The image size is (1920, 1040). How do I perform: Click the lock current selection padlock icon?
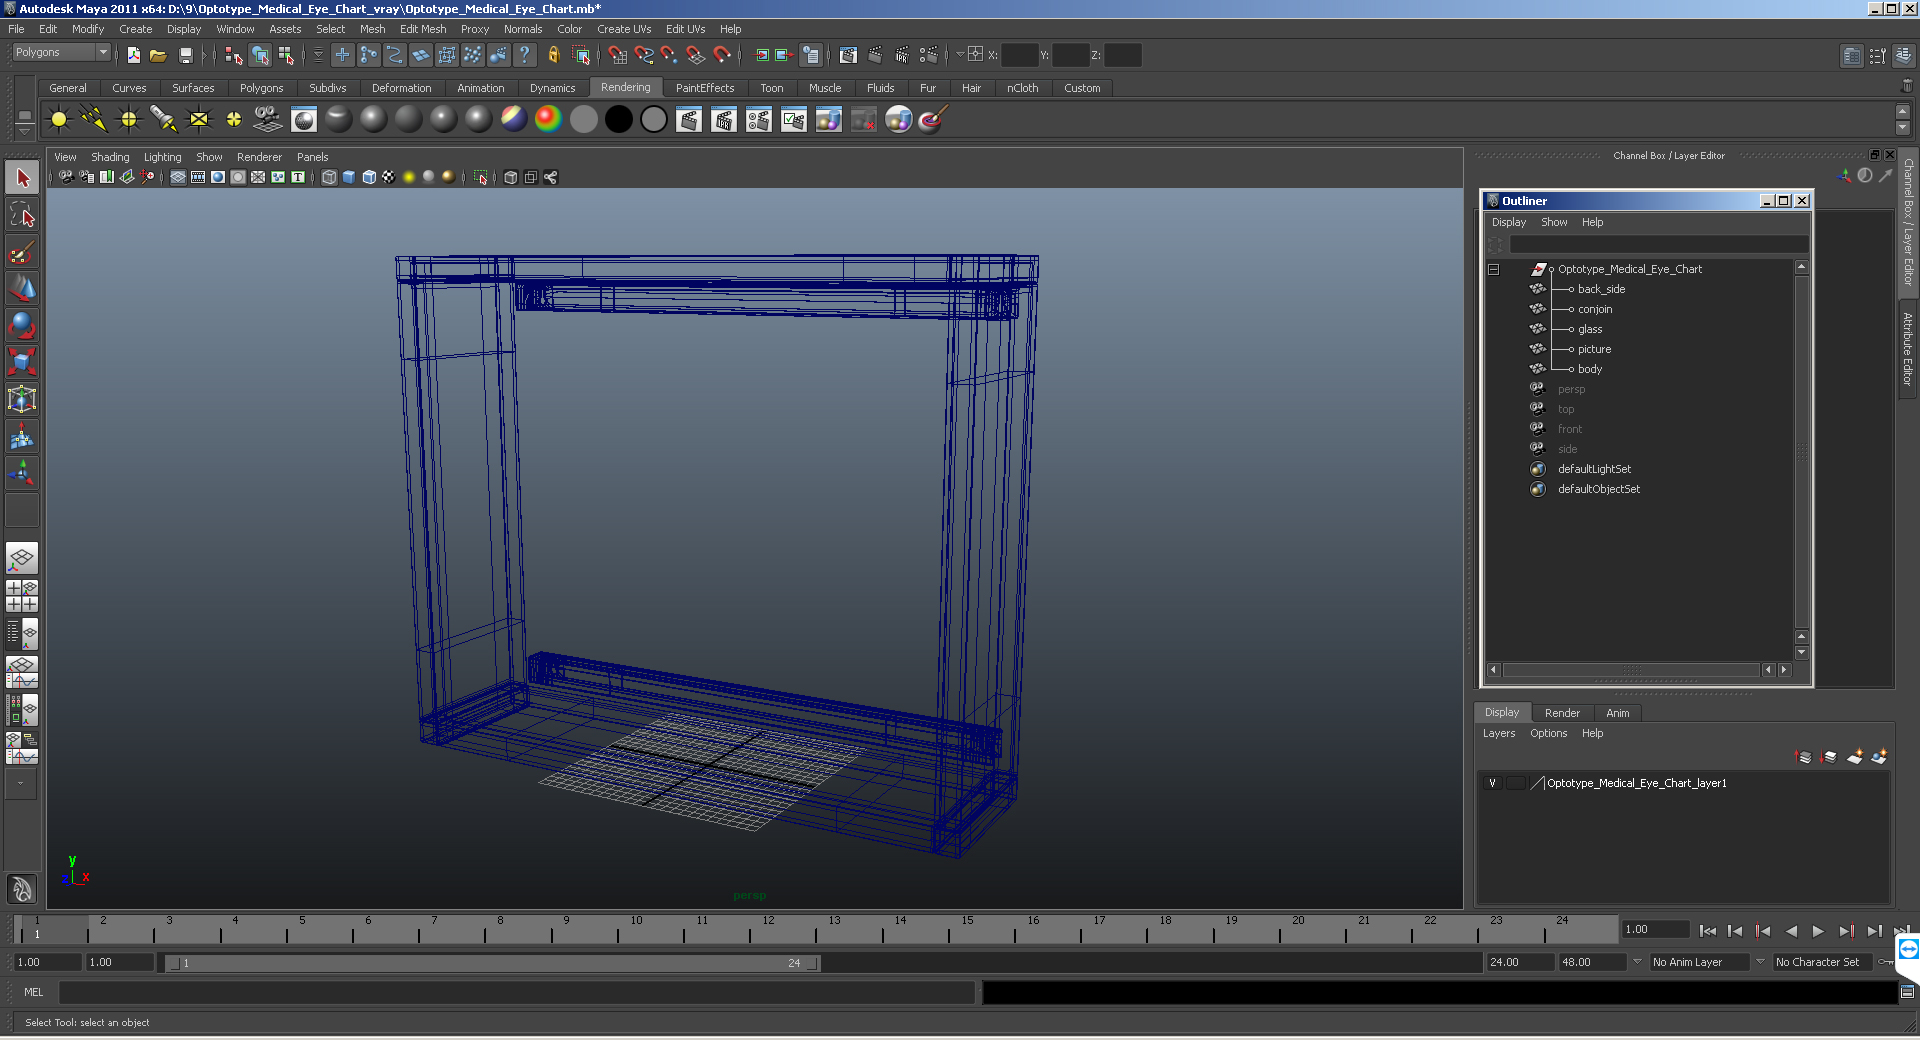coord(554,55)
